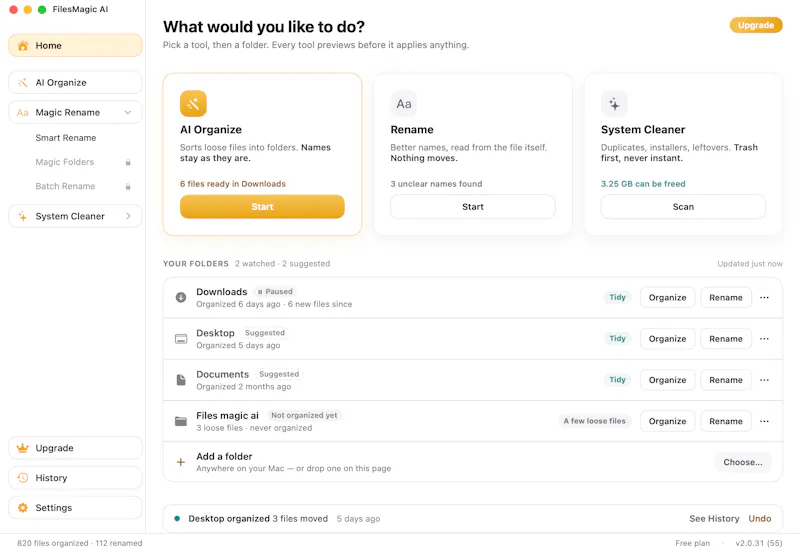Image resolution: width=800 pixels, height=553 pixels.
Task: Open History from the sidebar
Action: coord(75,478)
